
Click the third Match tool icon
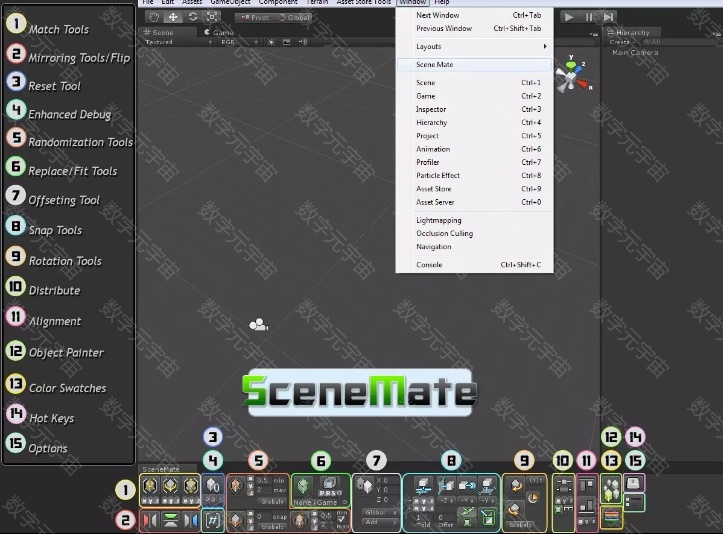point(190,486)
